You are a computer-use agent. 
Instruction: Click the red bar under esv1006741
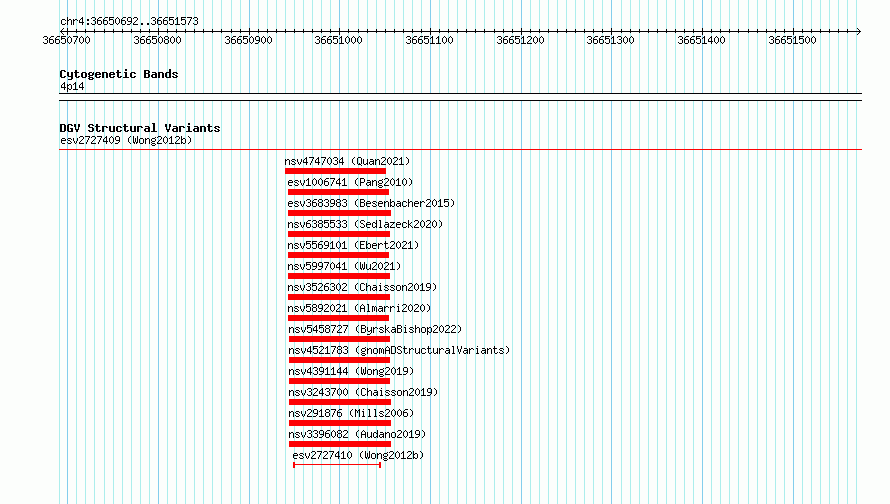[338, 192]
